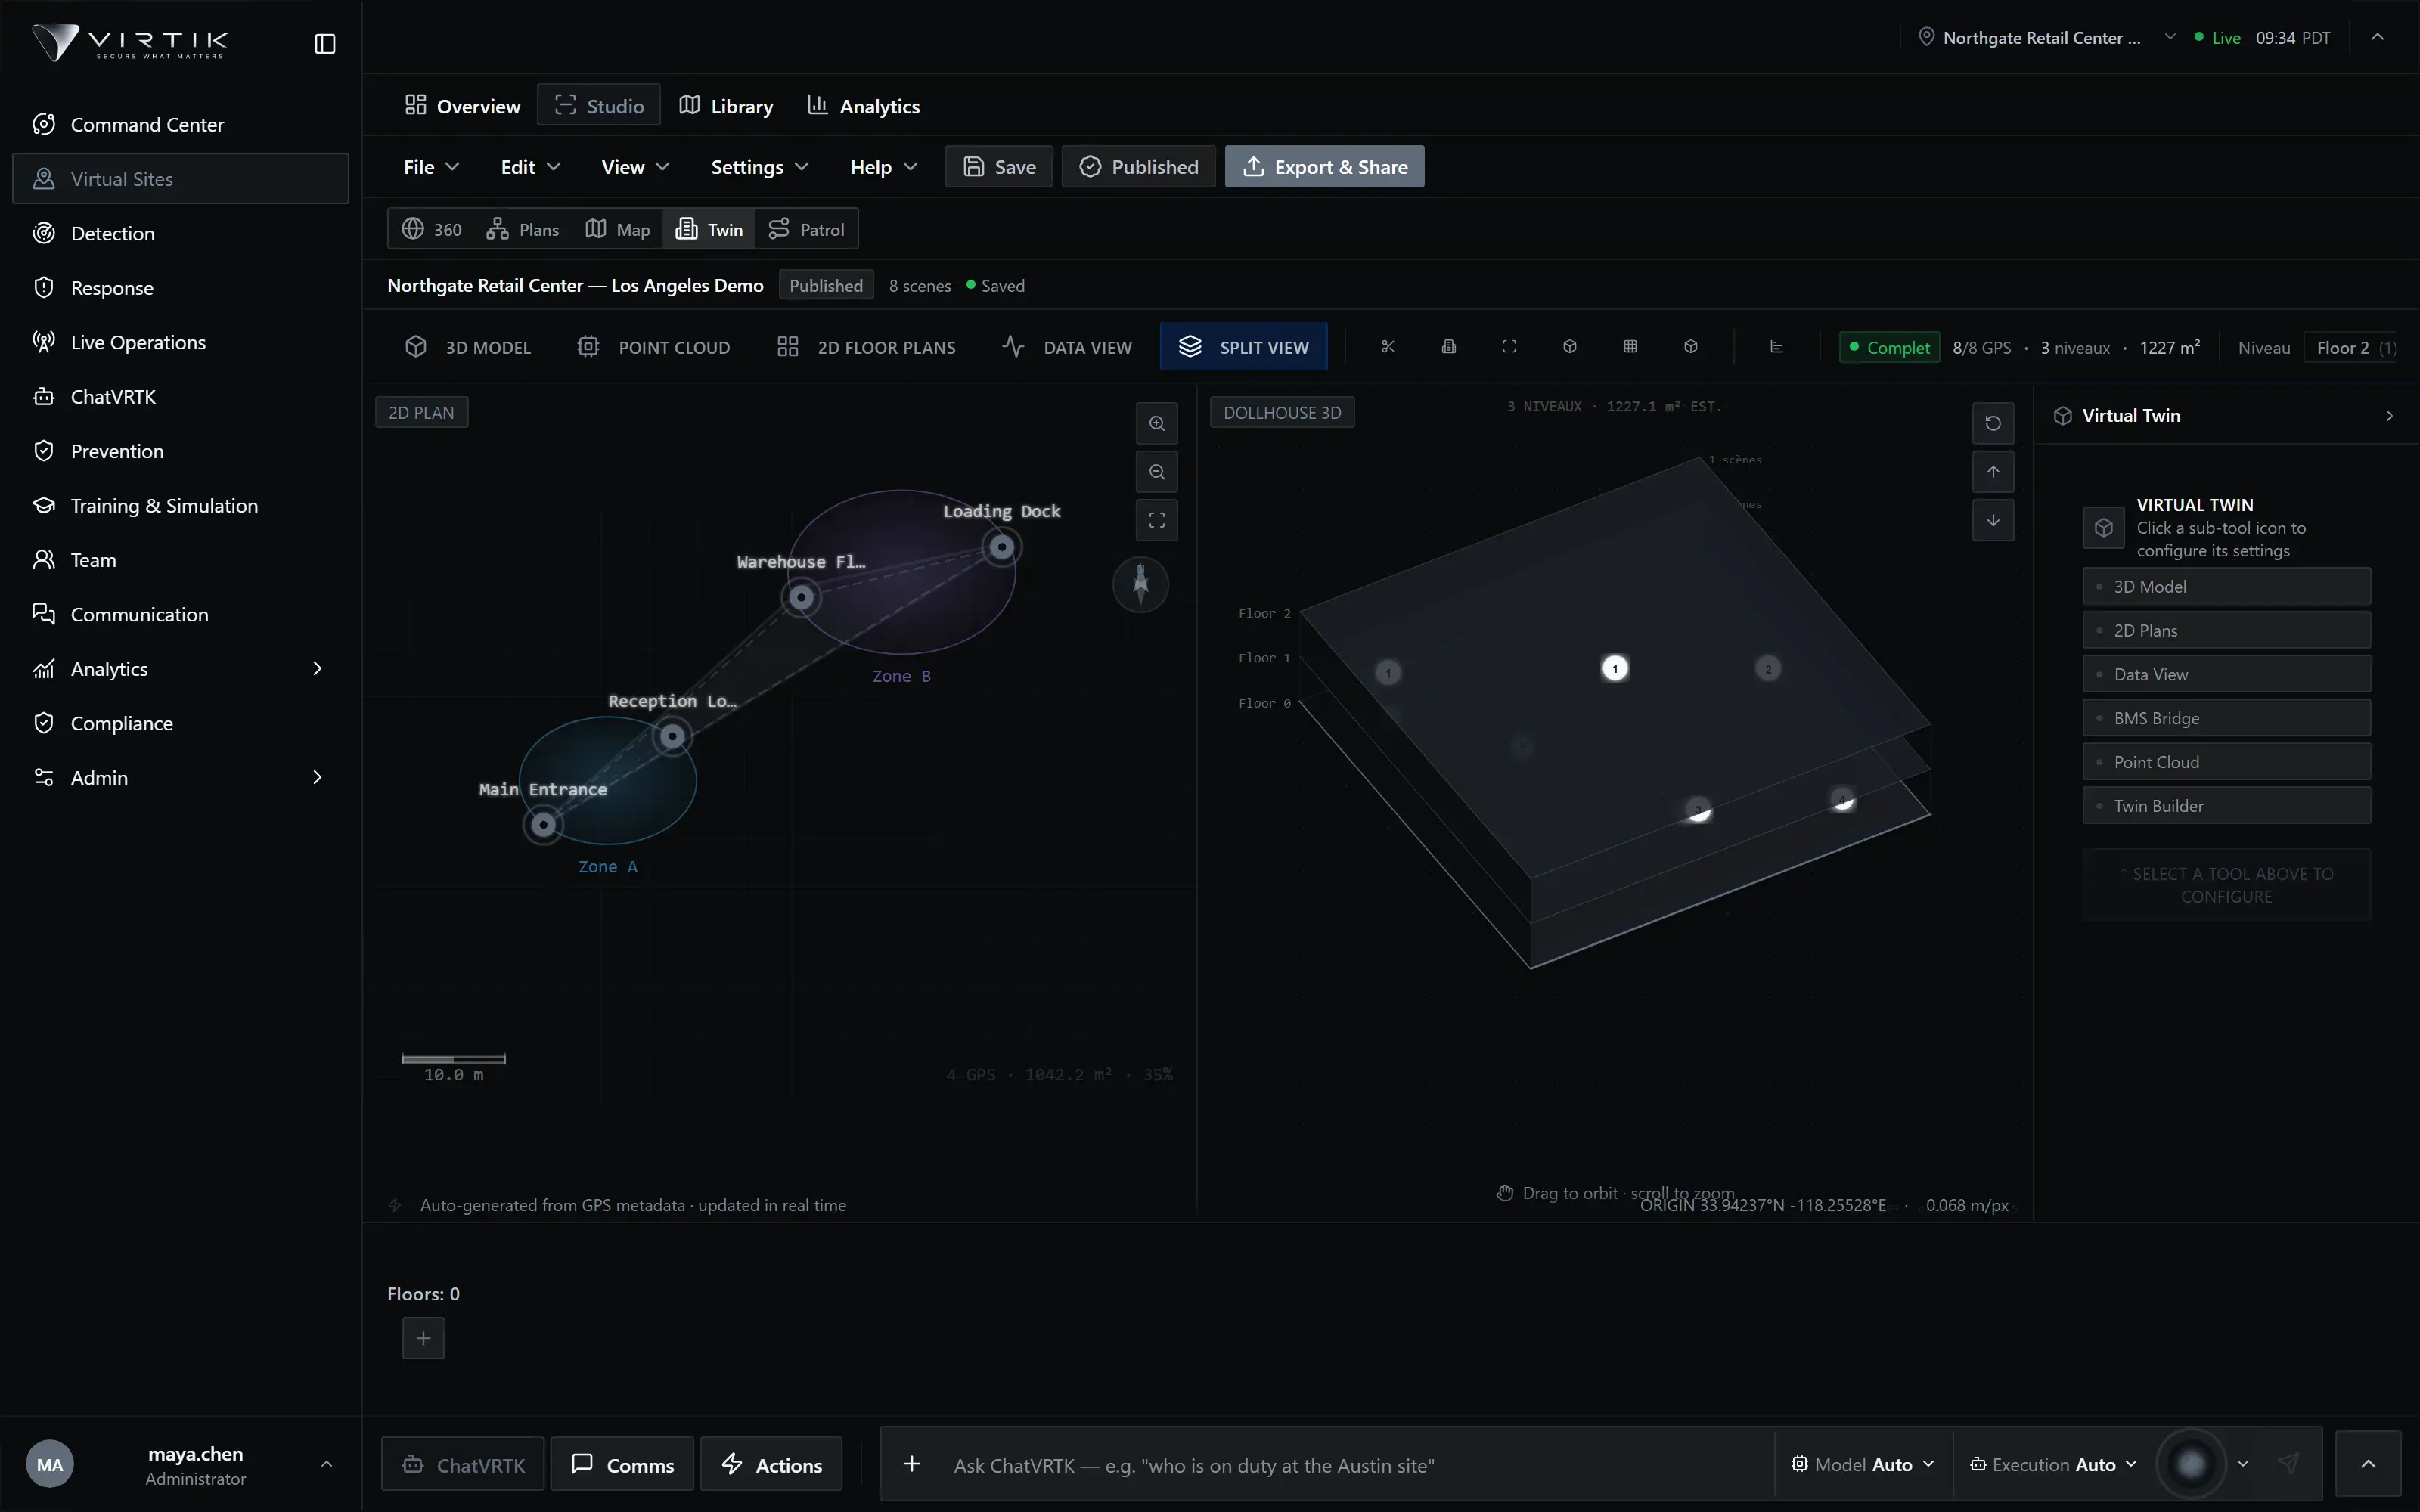Viewport: 2420px width, 1512px height.
Task: Add attachment with chat plus icon
Action: point(912,1464)
